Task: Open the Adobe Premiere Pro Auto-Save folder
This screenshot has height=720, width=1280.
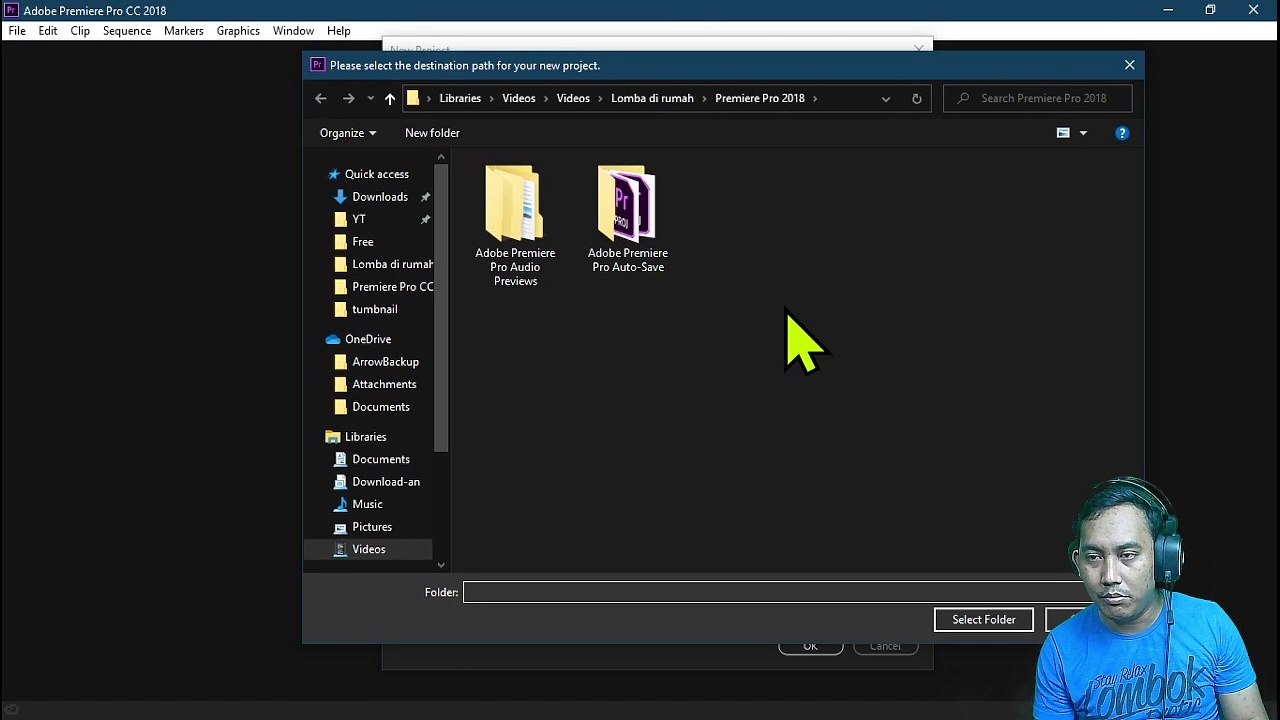Action: click(x=627, y=219)
